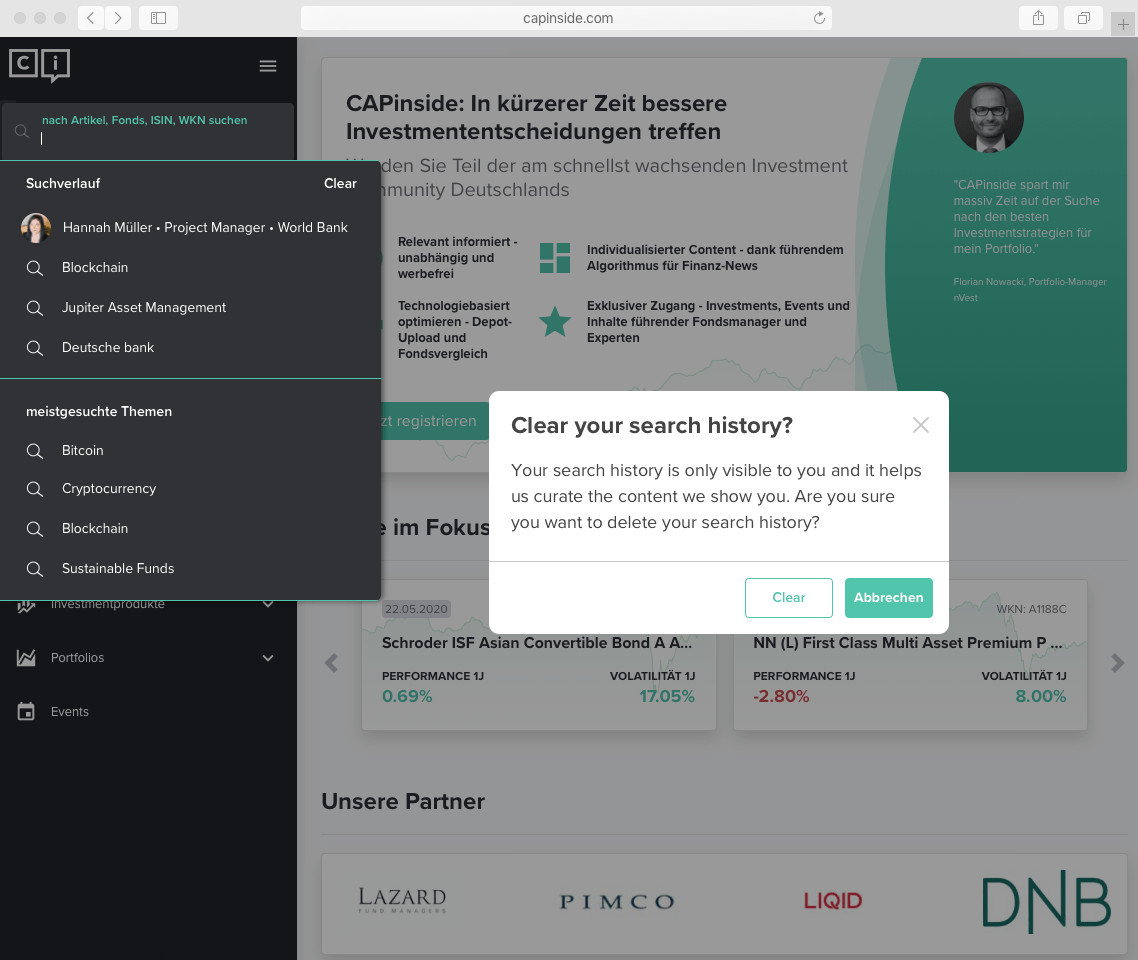The width and height of the screenshot is (1138, 960).
Task: Click Clear link next to Suchverlauf
Action: tap(340, 184)
